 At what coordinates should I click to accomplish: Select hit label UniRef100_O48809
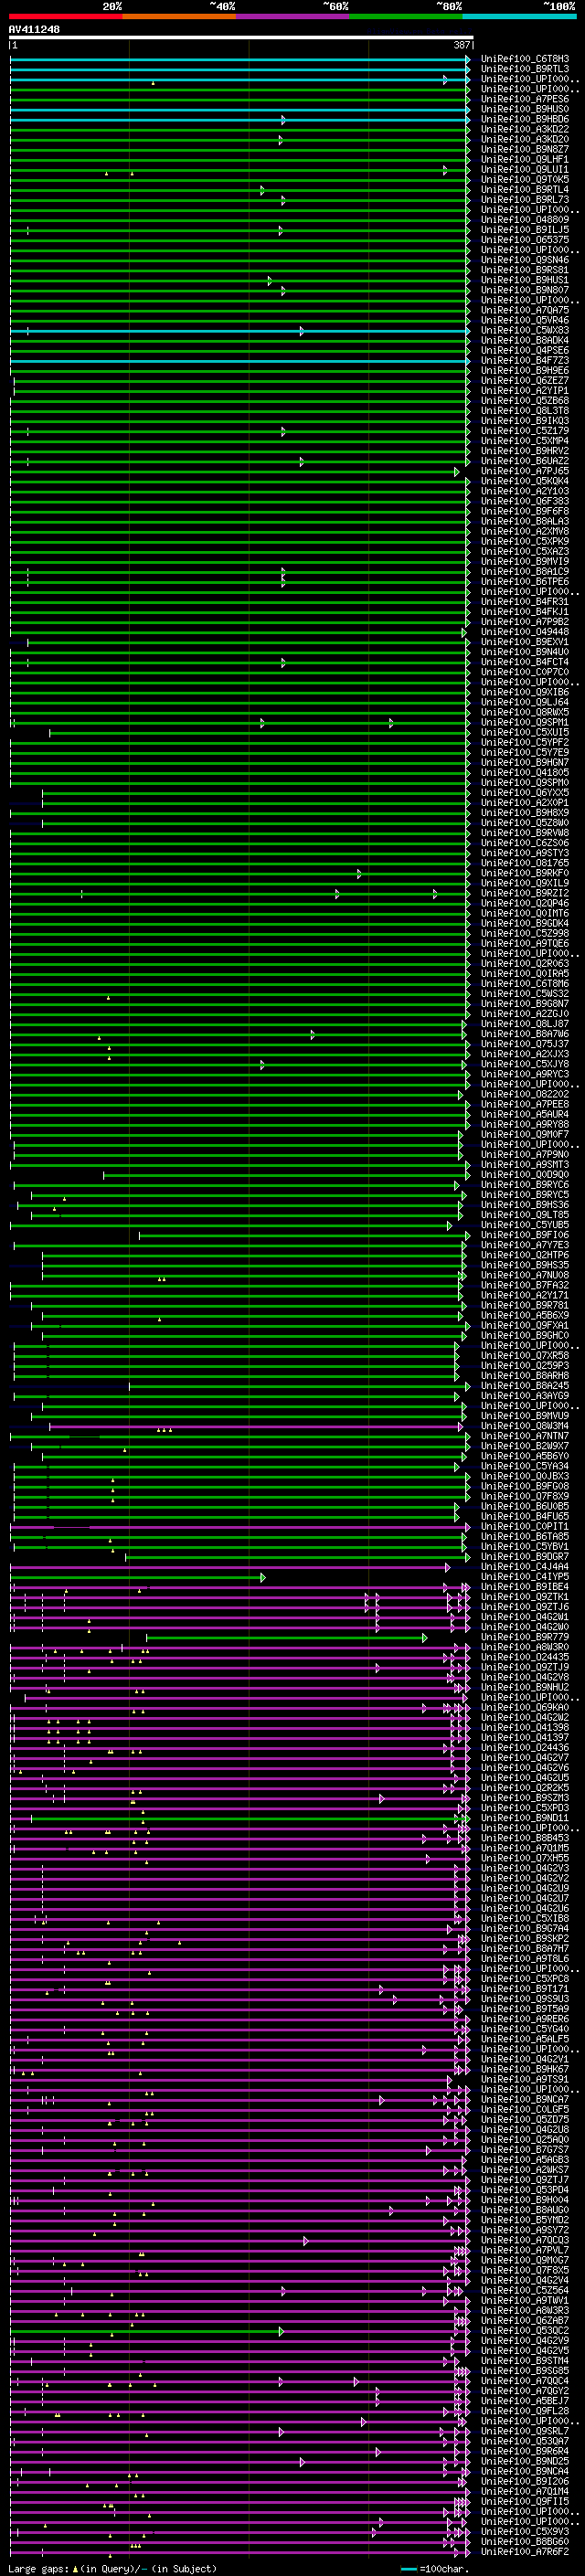pyautogui.click(x=525, y=220)
